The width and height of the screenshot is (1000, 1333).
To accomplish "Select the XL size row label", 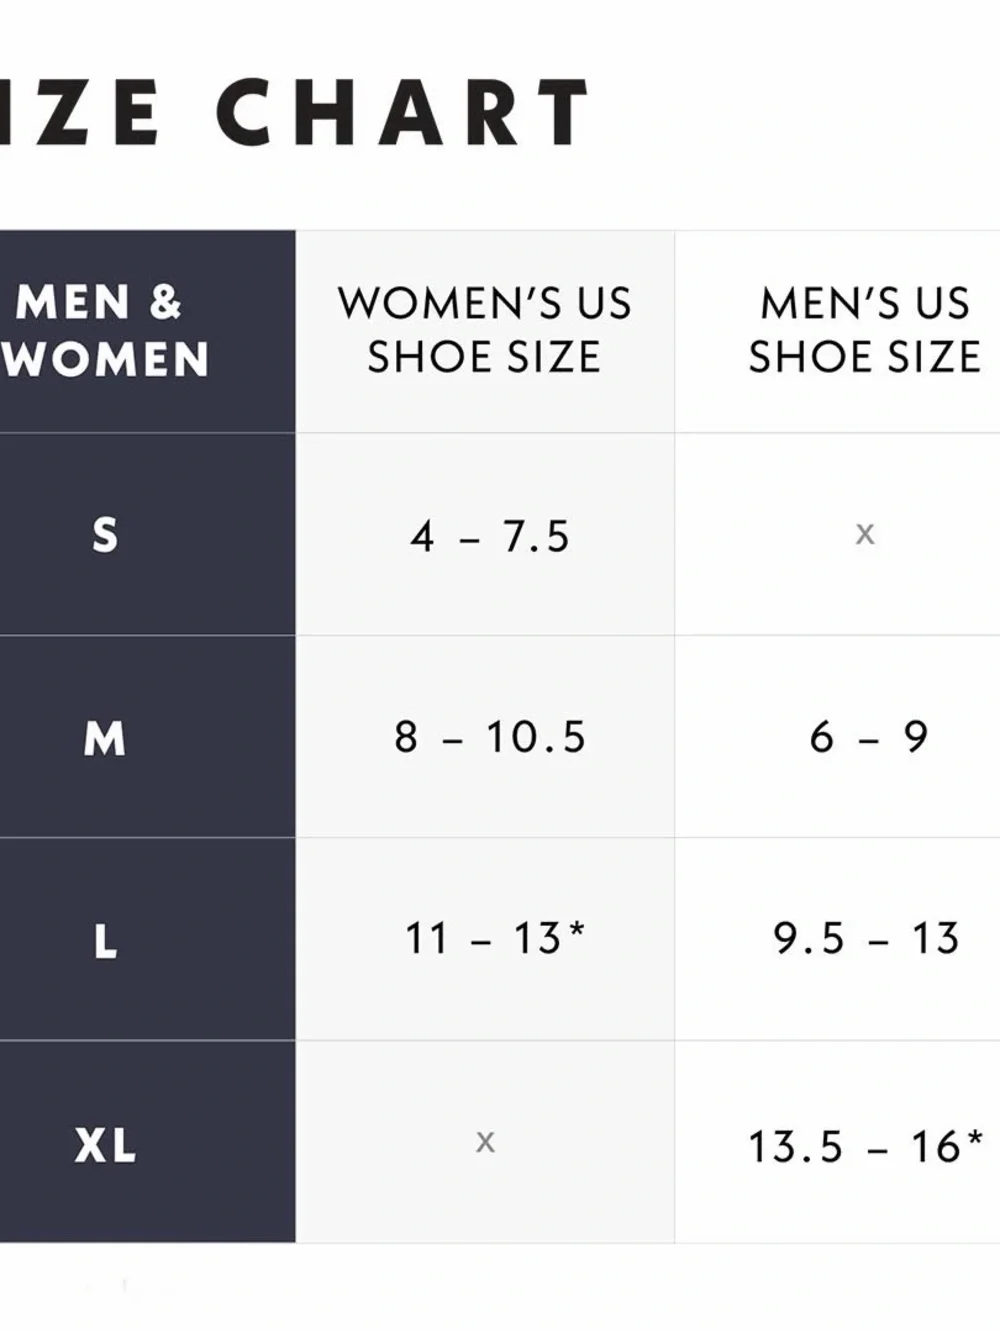I will point(105,1145).
